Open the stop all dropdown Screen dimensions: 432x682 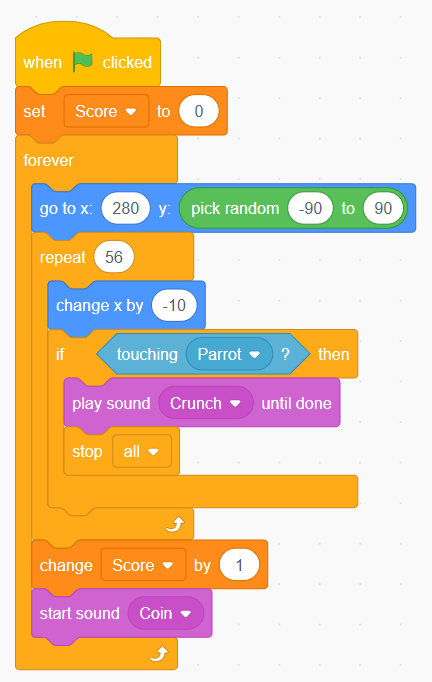click(x=142, y=451)
